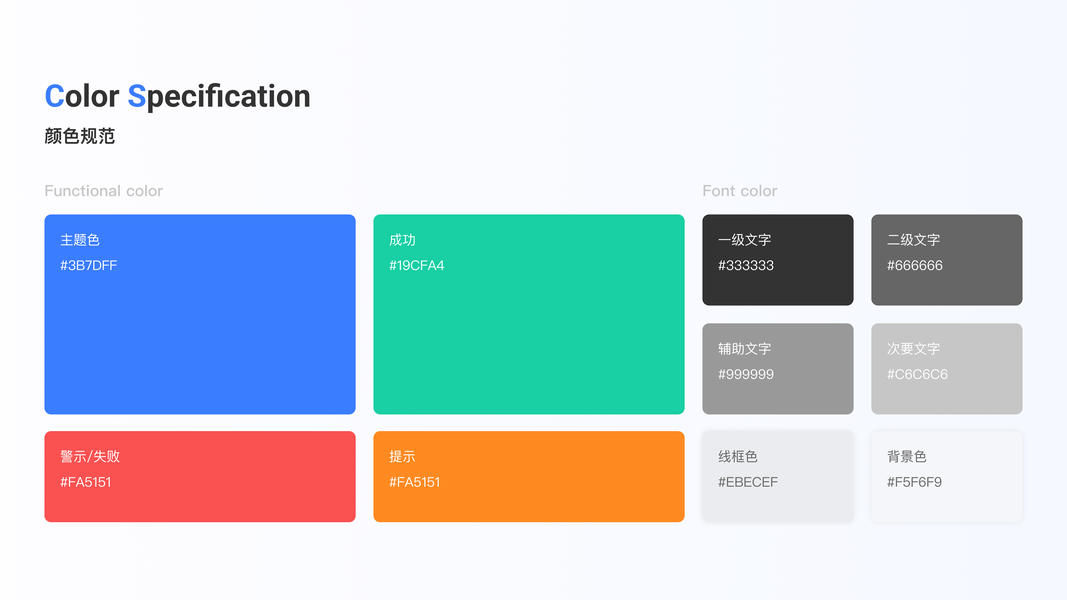Select the #666666 hex value
The width and height of the screenshot is (1067, 600).
[915, 265]
